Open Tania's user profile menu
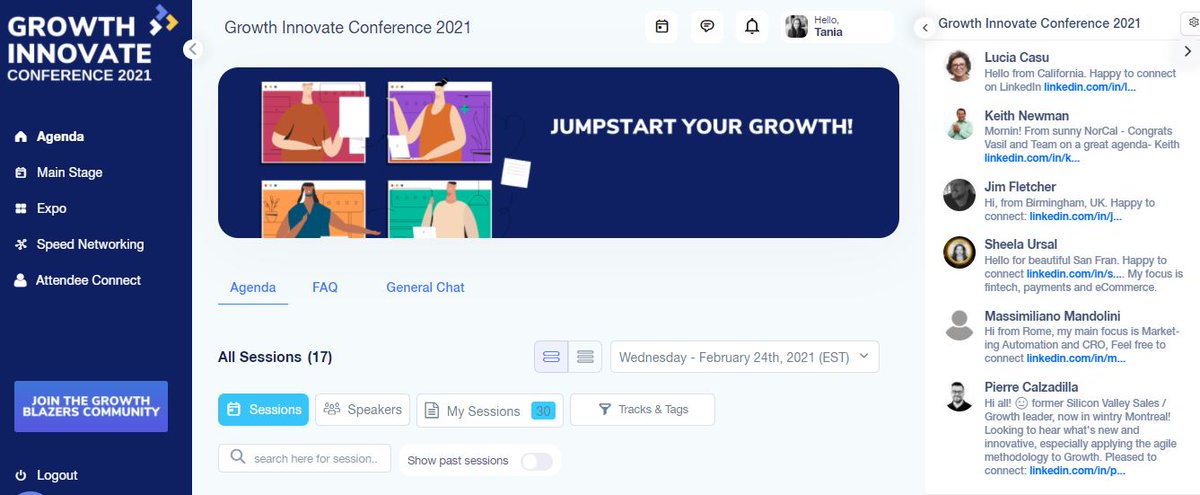The width and height of the screenshot is (1200, 495). (837, 27)
